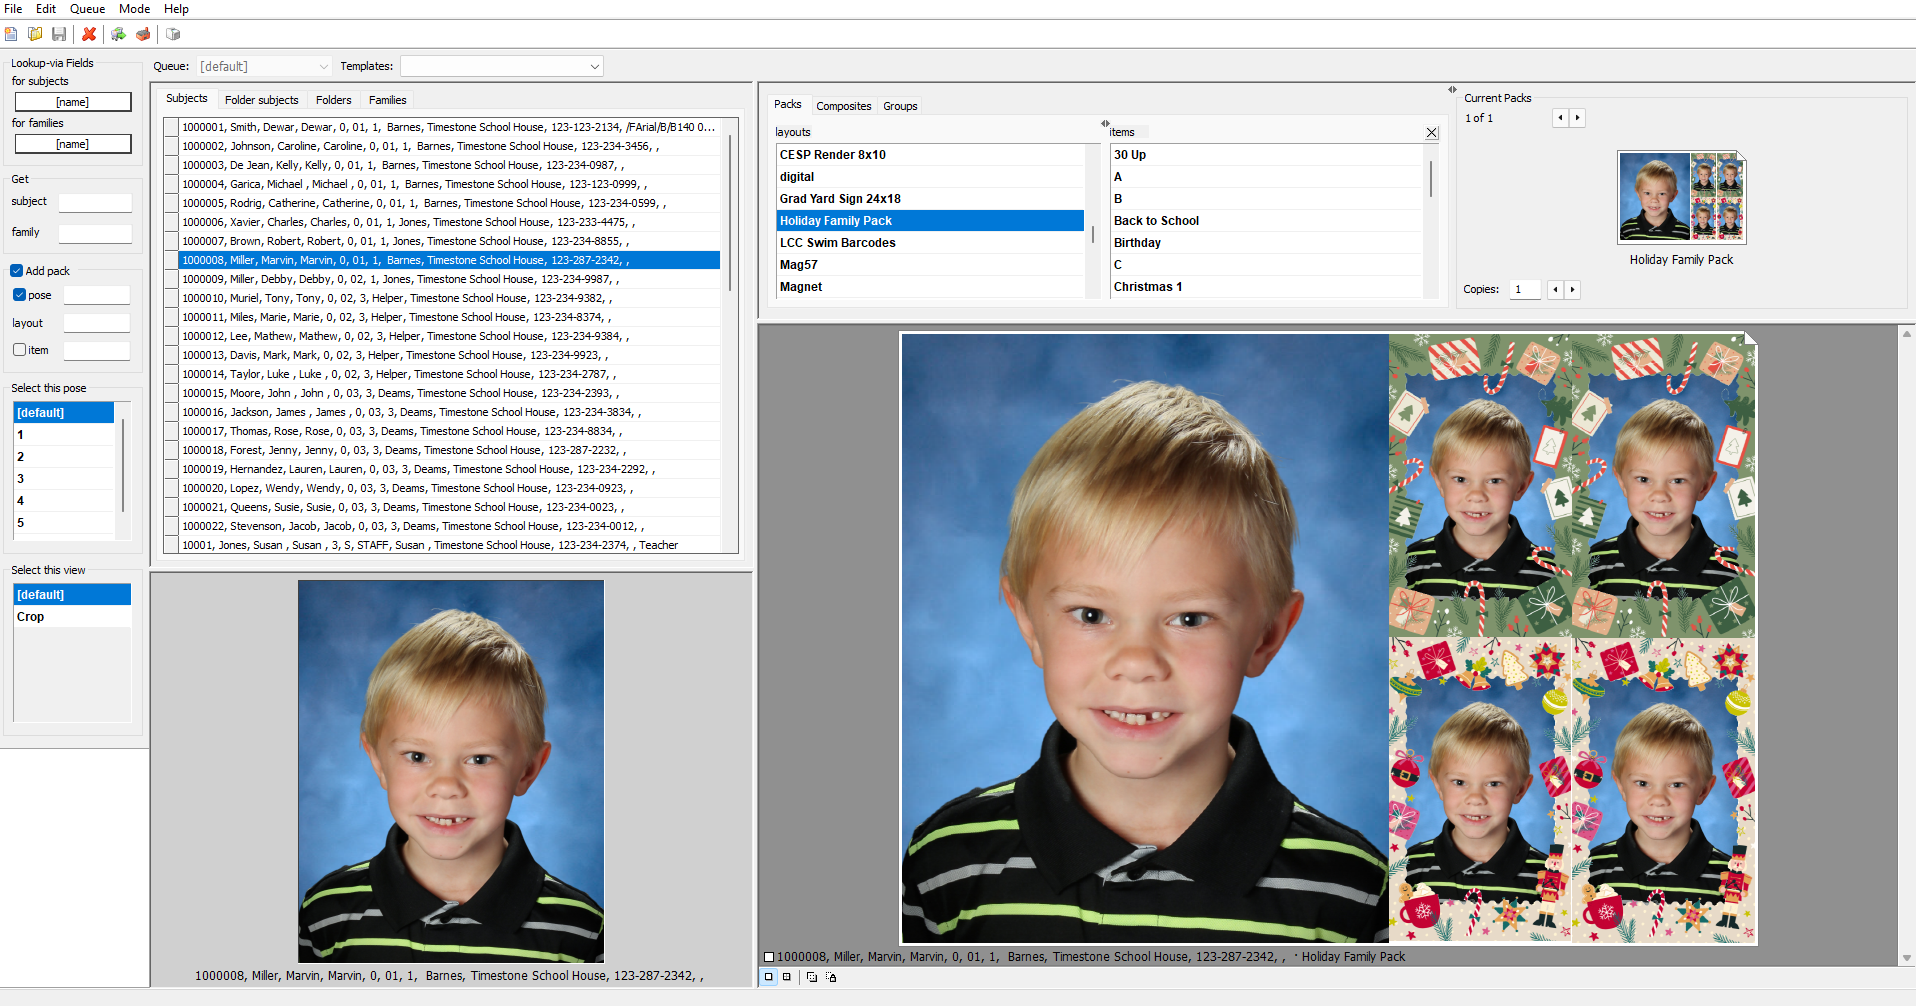Uncheck the Add pack checkbox
This screenshot has height=1006, width=1916.
16,270
